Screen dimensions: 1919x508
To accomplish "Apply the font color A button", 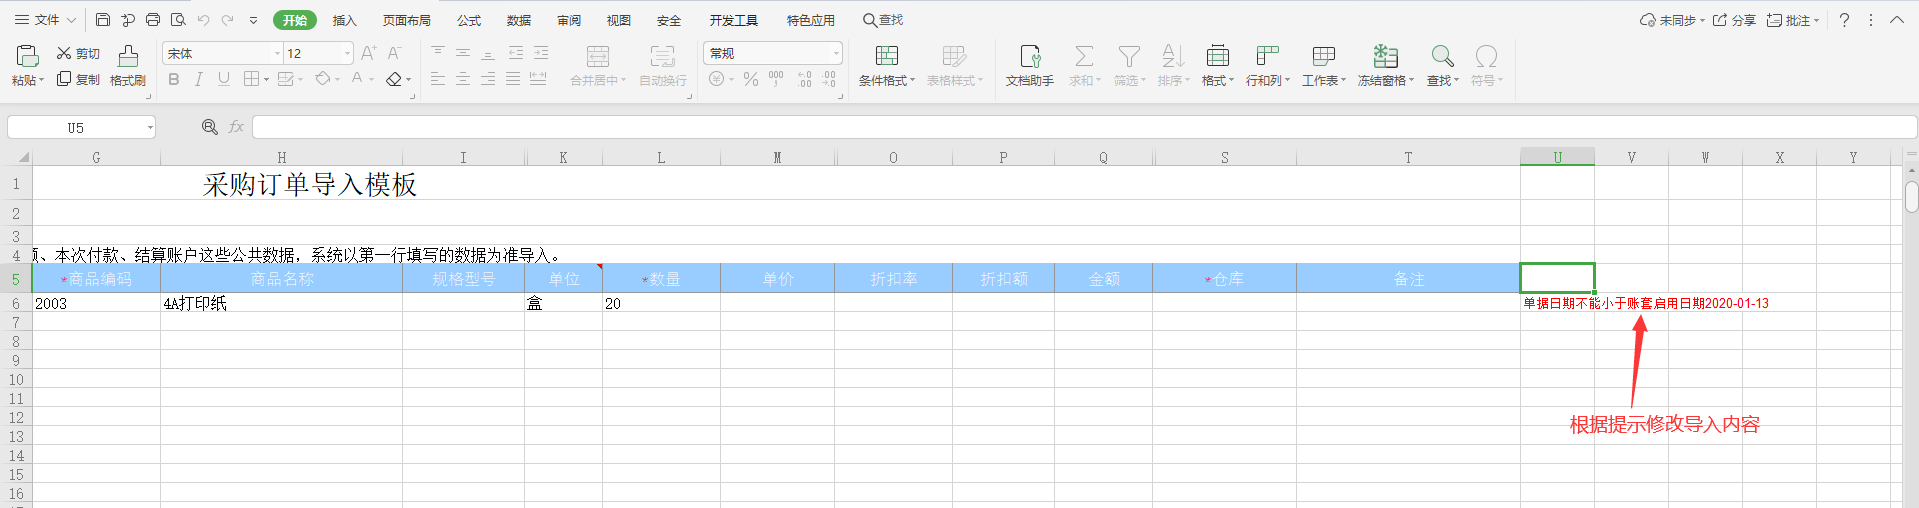I will pos(357,79).
